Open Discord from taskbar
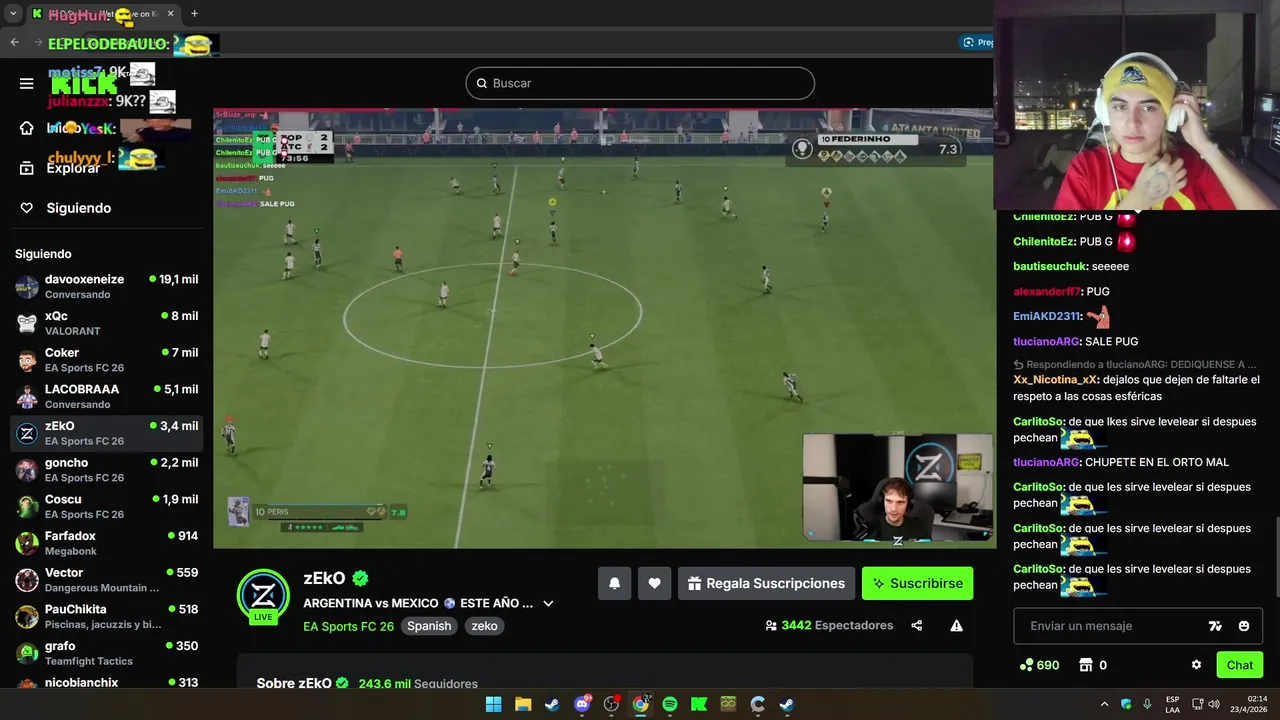The image size is (1280, 720). coord(582,704)
